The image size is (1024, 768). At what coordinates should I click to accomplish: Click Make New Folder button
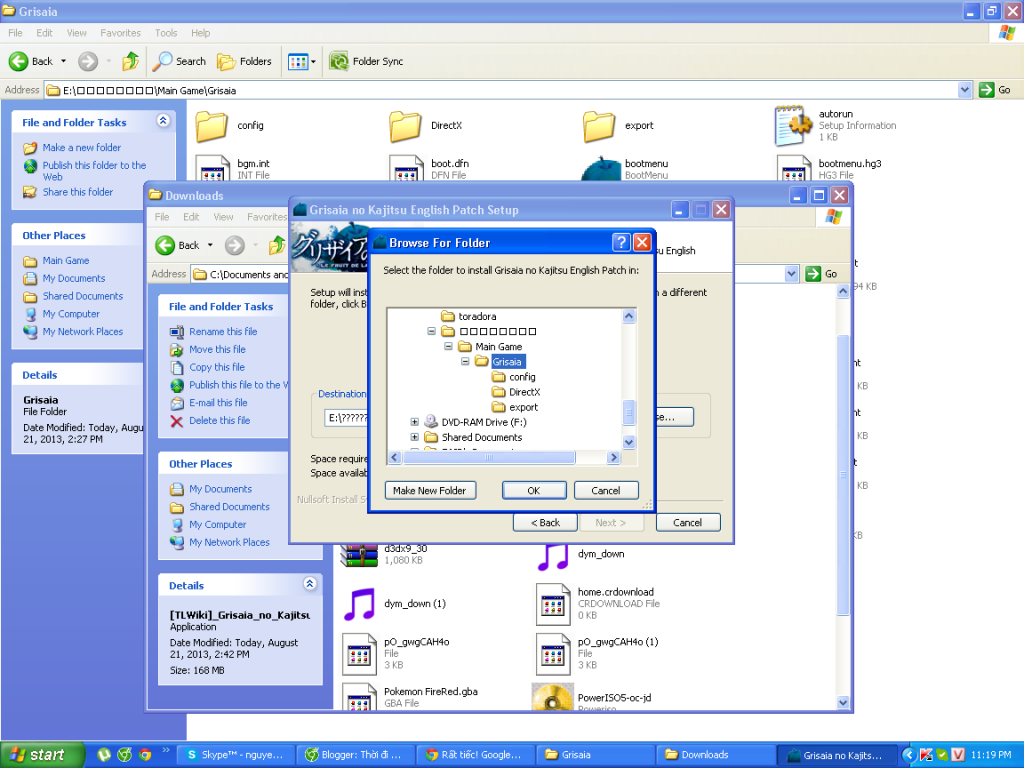[x=430, y=490]
